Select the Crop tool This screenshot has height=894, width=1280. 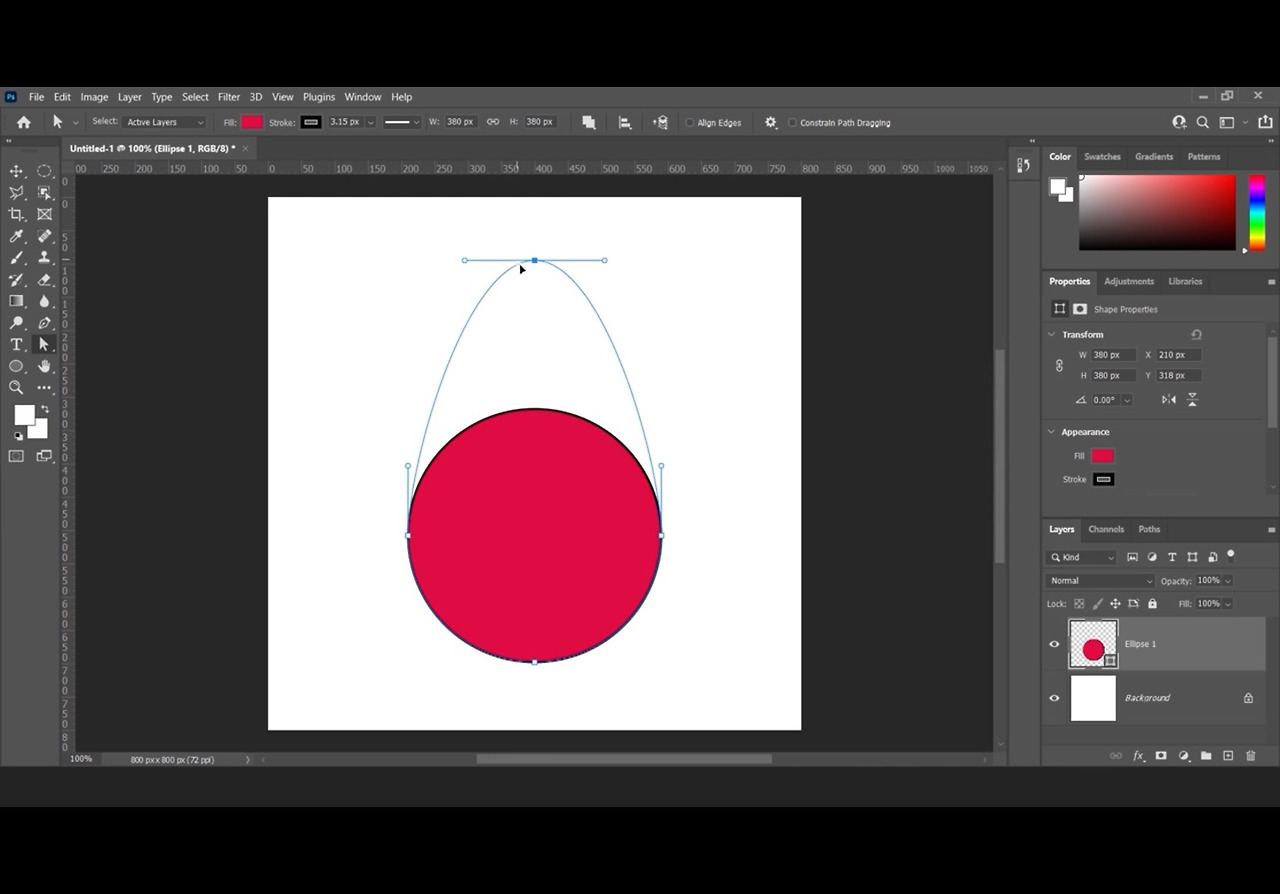(16, 214)
